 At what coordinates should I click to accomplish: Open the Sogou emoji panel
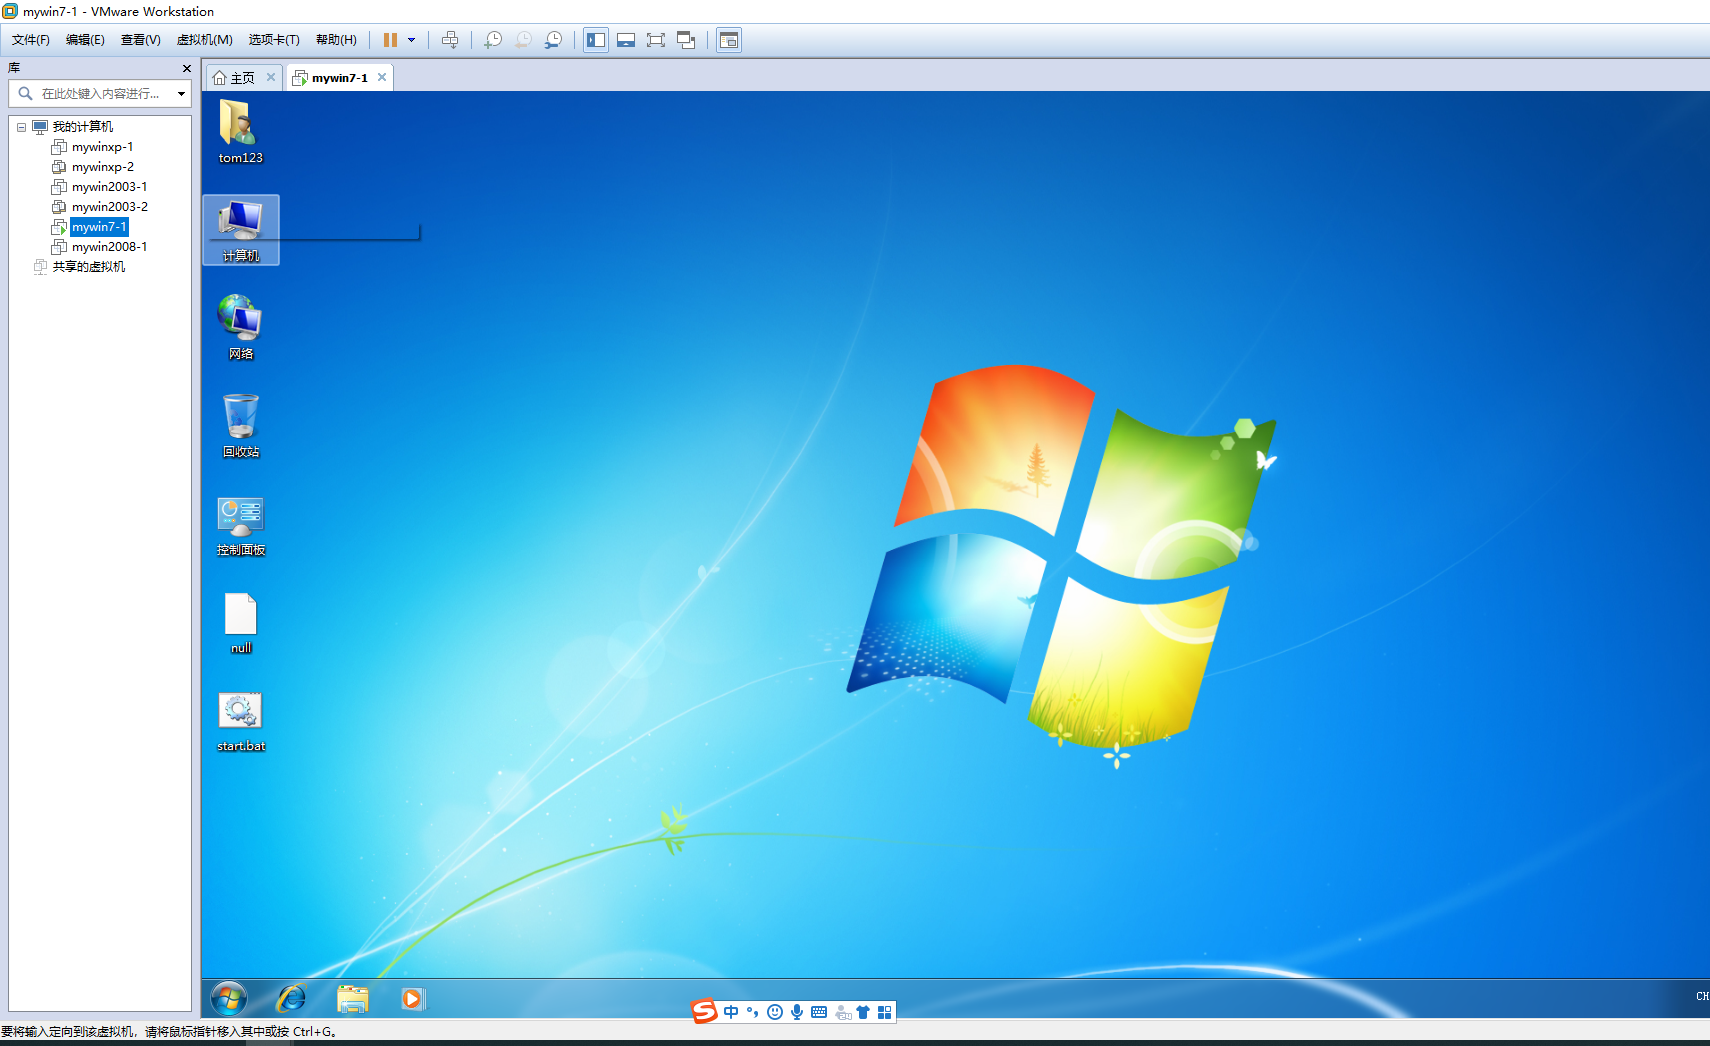pyautogui.click(x=775, y=1012)
